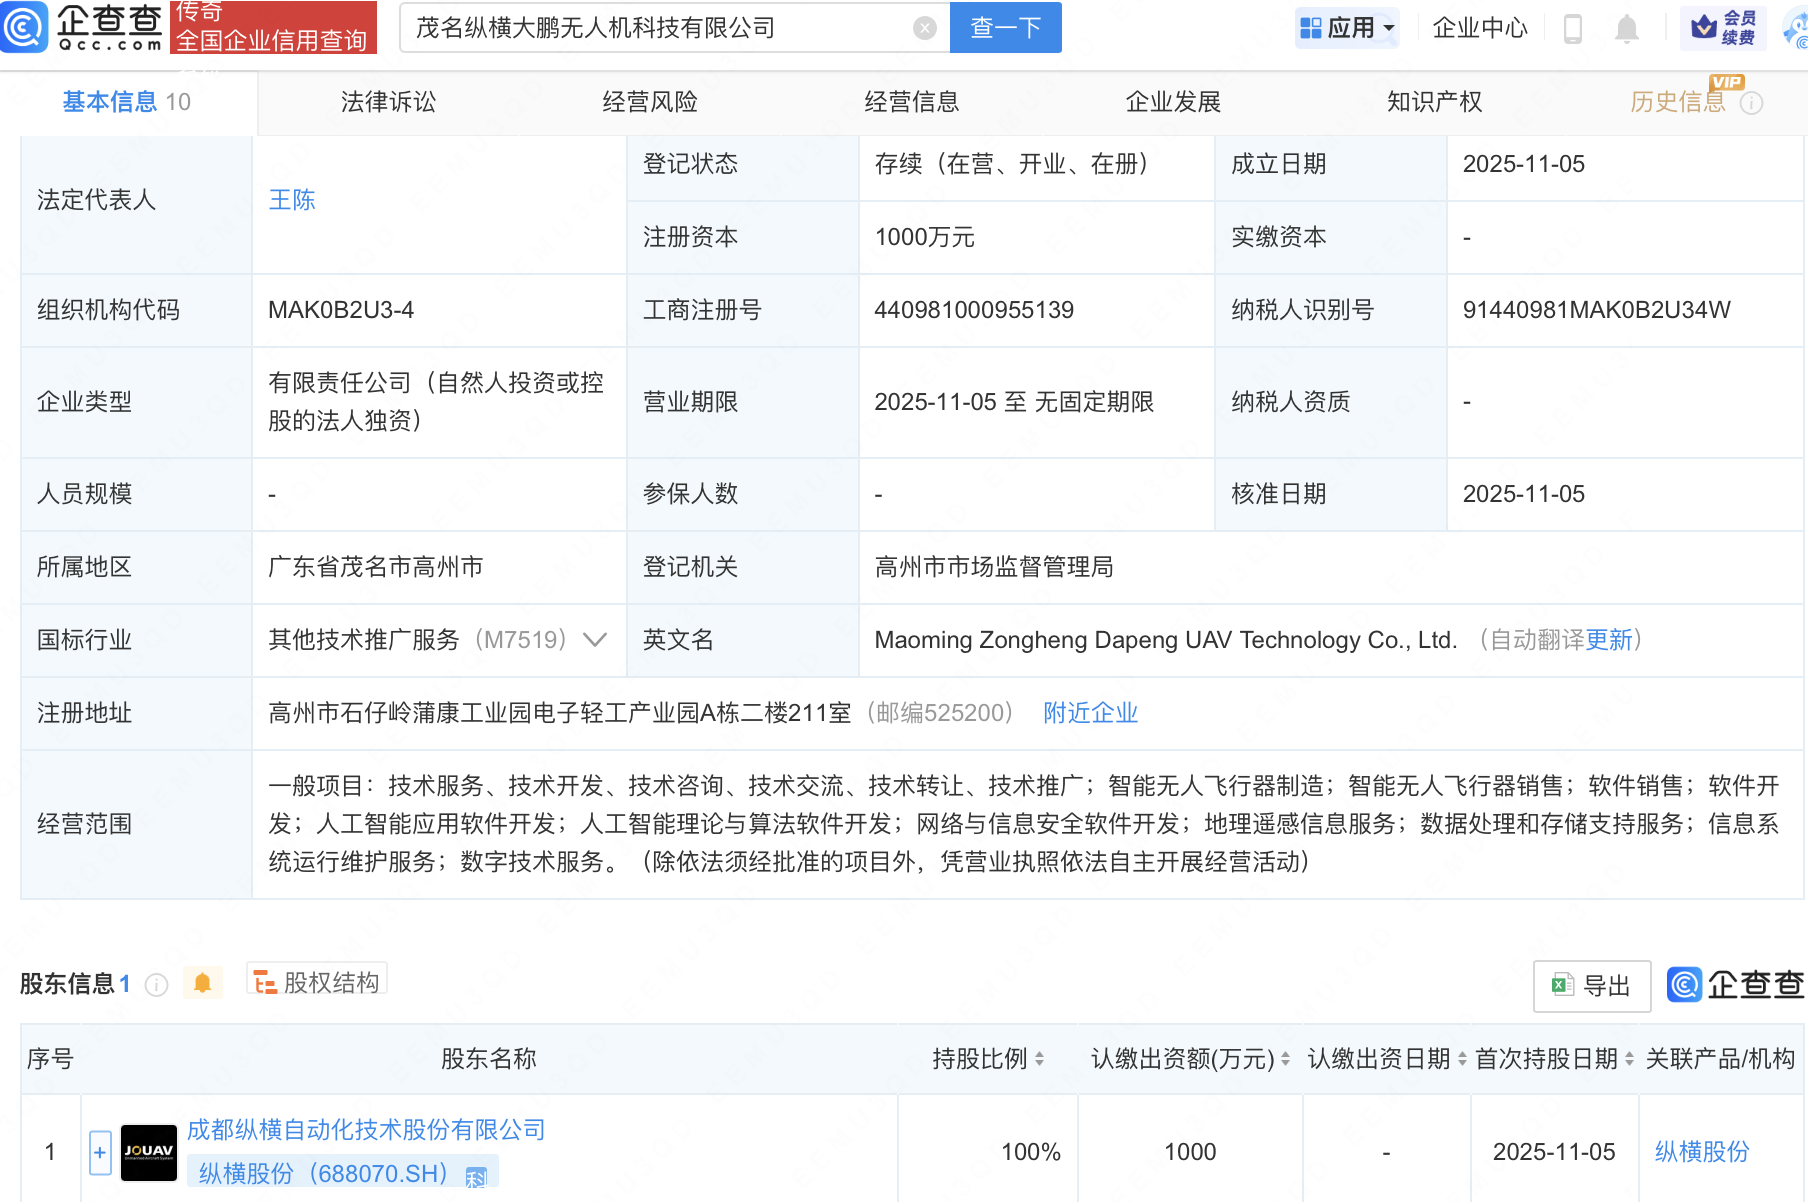The image size is (1808, 1202).
Task: Click the info icon beside 历史信息
Action: pyautogui.click(x=1752, y=103)
